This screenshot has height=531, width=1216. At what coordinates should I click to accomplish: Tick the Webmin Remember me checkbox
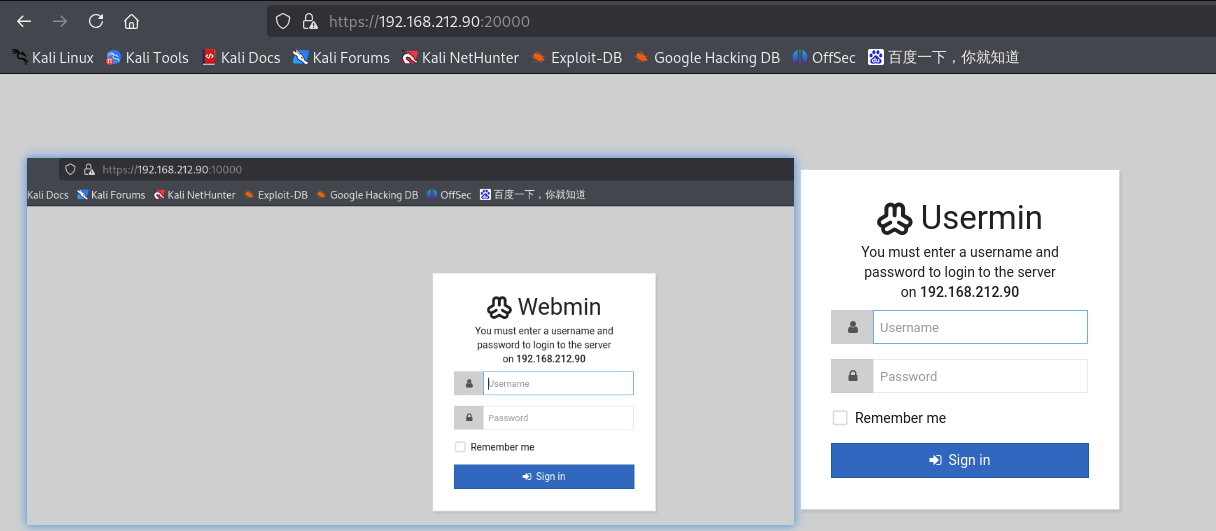[x=460, y=447]
